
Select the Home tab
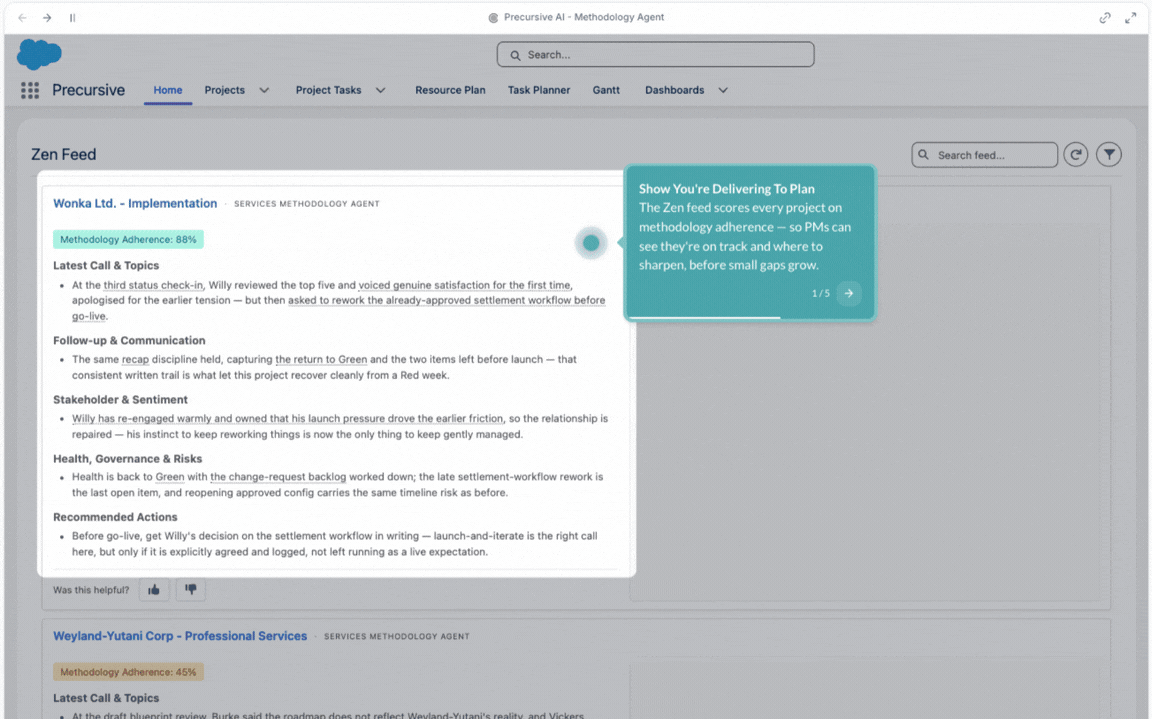tap(168, 90)
